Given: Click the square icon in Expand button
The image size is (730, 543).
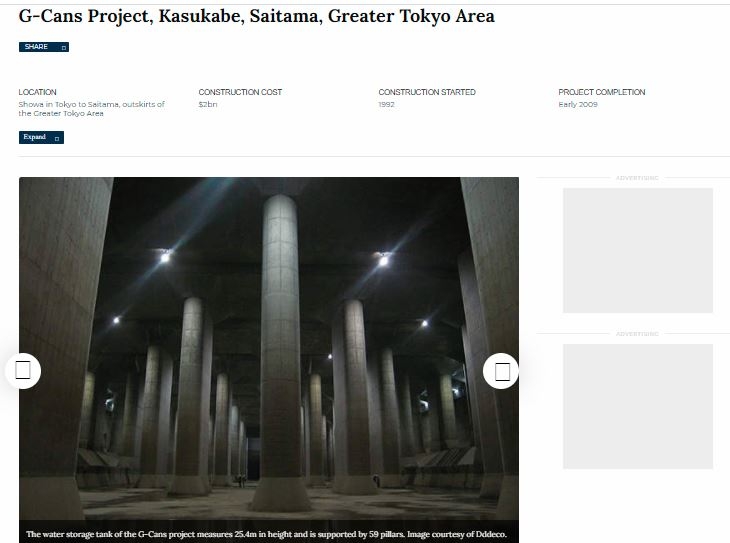Looking at the screenshot, I should (57, 138).
